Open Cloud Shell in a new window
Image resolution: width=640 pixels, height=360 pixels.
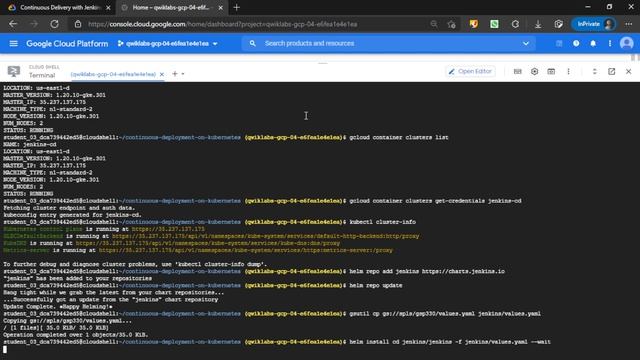pyautogui.click(x=611, y=71)
